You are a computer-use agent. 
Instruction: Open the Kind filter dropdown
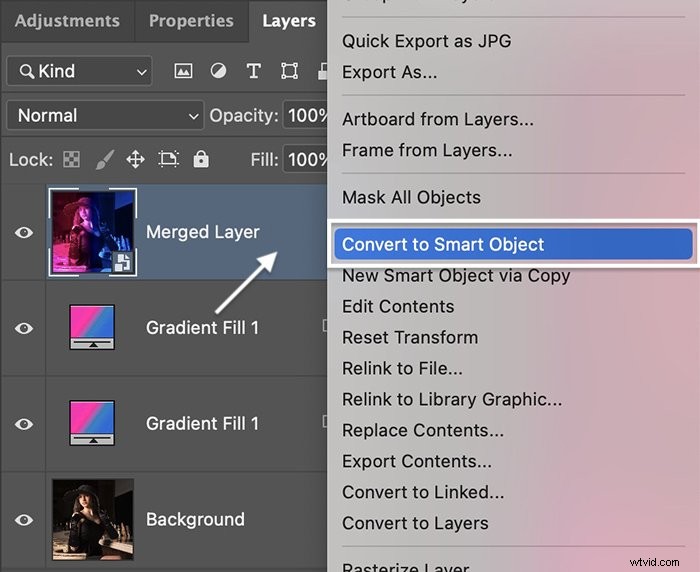79,71
